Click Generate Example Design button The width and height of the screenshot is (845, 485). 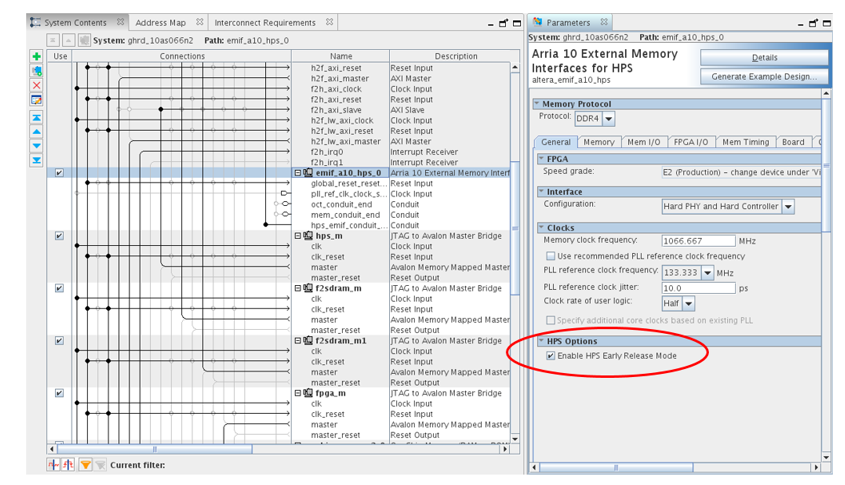[764, 77]
